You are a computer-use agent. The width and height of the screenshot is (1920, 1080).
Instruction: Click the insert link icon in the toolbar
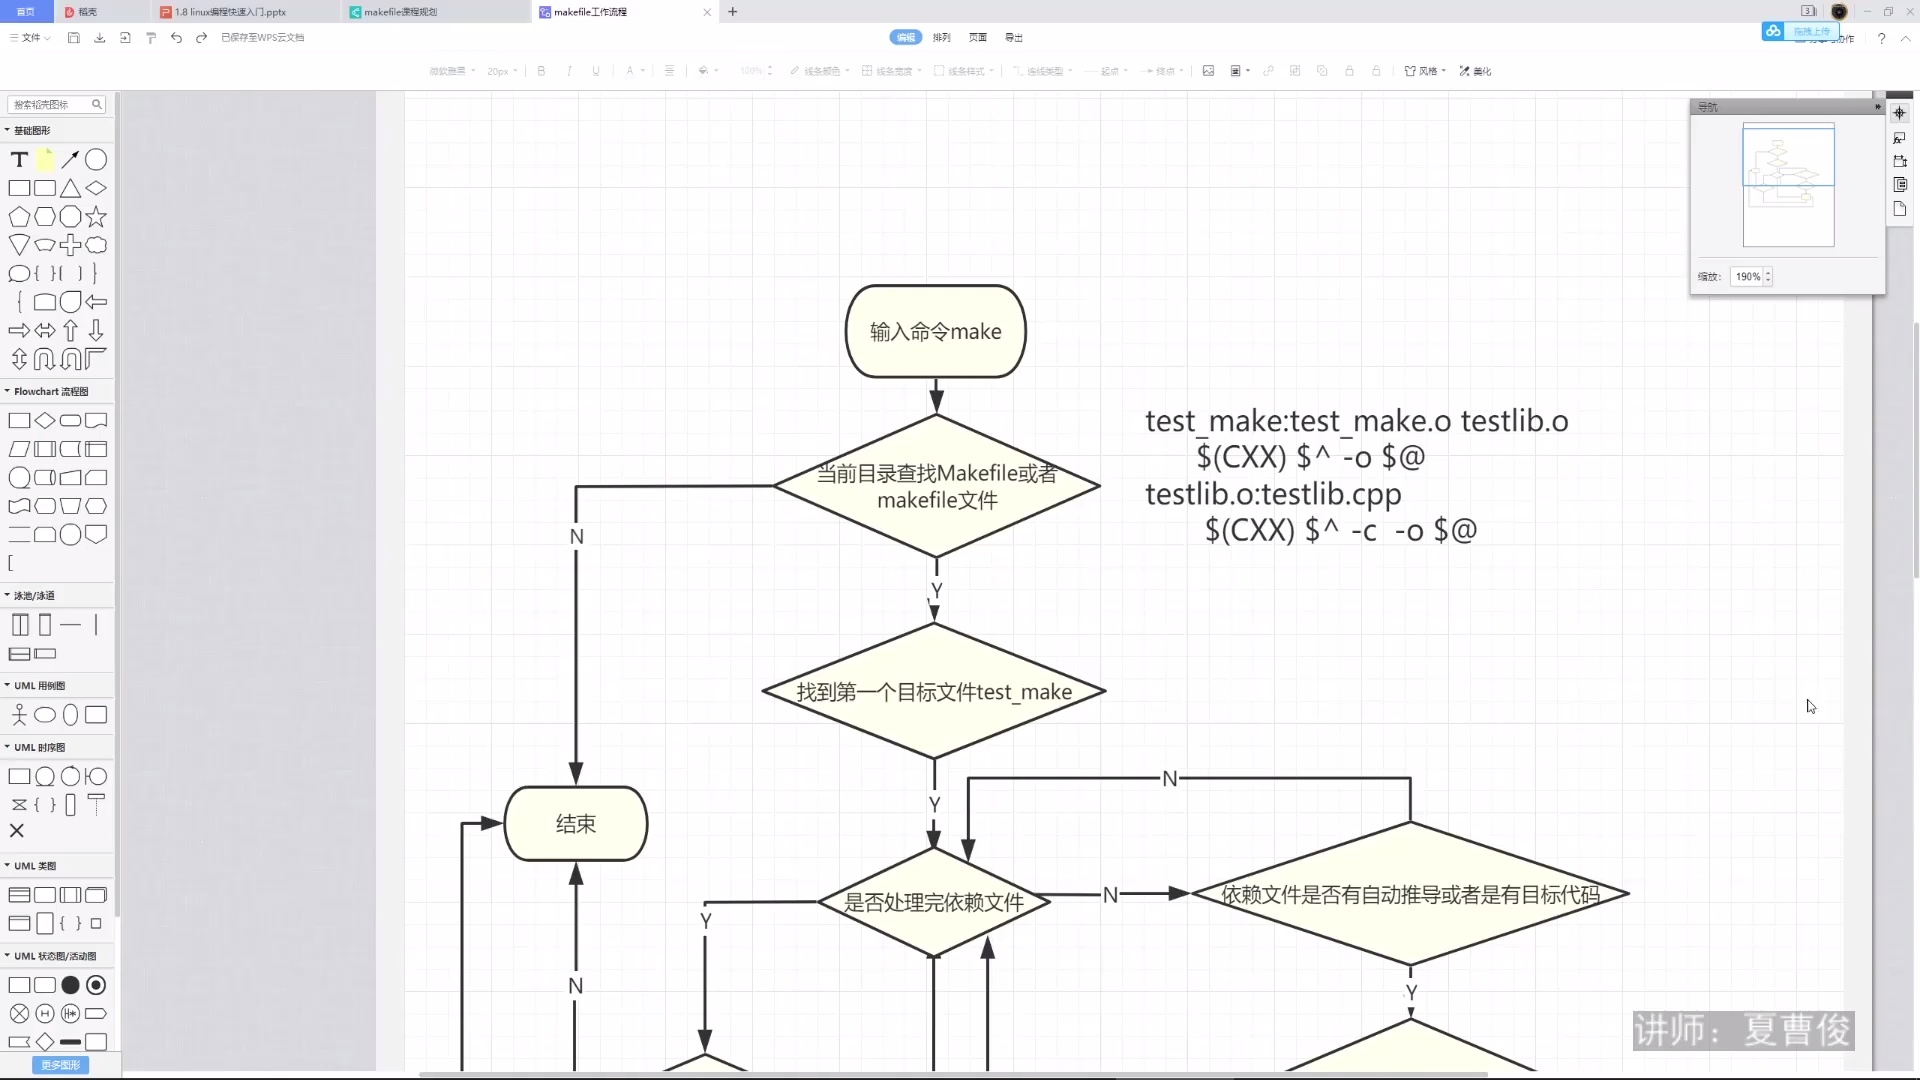[1268, 71]
